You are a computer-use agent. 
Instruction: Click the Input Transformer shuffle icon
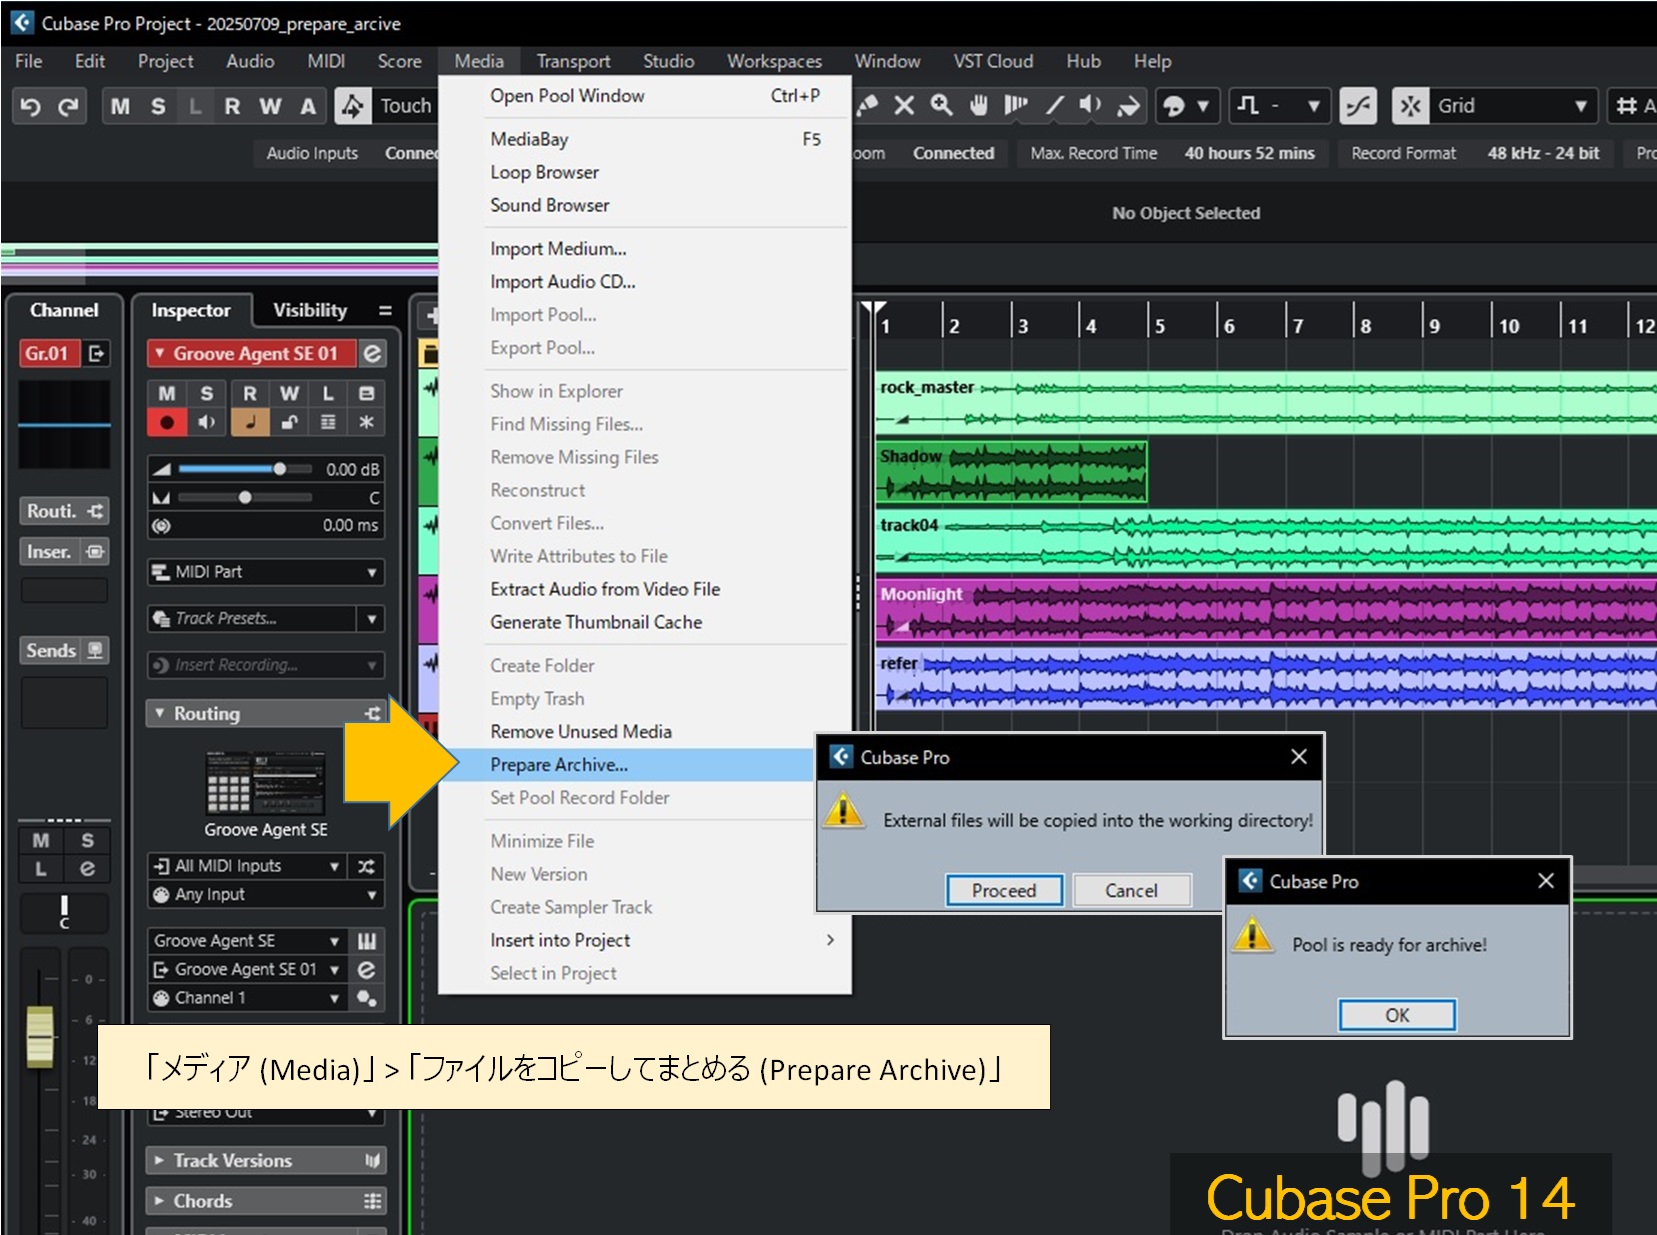pyautogui.click(x=367, y=866)
